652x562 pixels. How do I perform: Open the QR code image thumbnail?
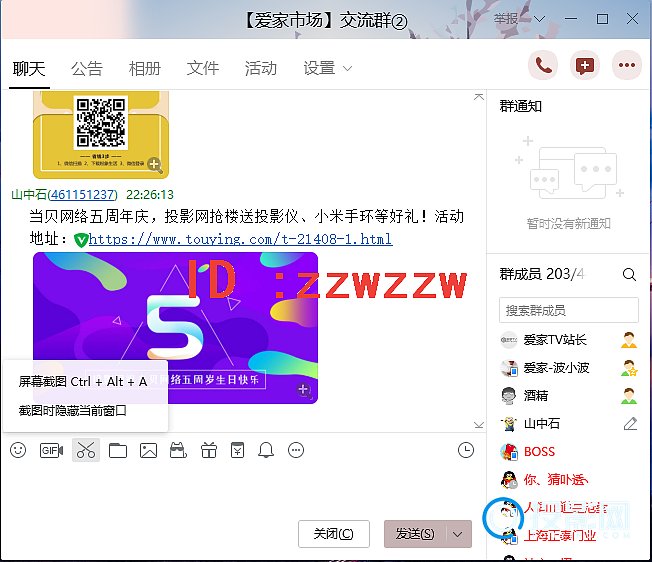(101, 135)
